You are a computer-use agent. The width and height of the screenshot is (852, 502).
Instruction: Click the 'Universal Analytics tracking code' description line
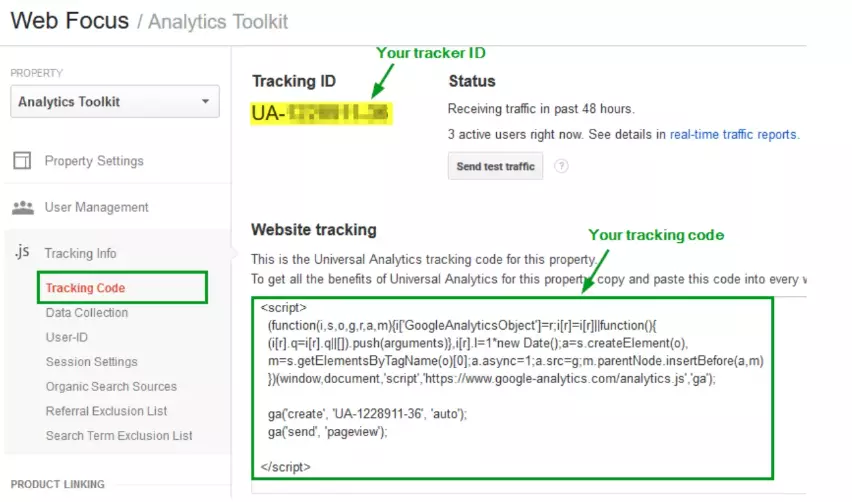(x=424, y=259)
